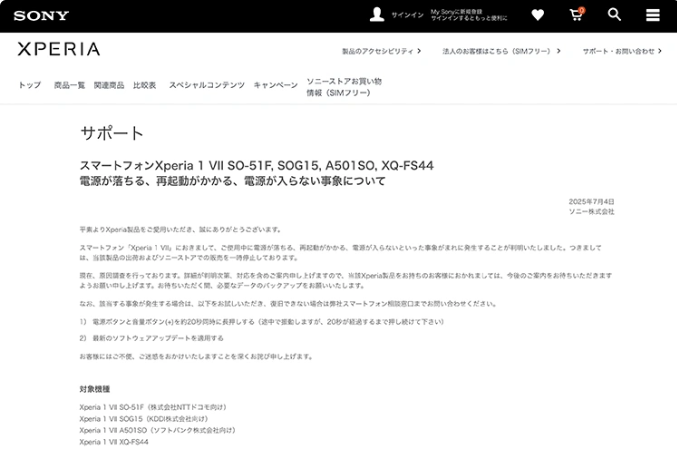Click the サインイン link
This screenshot has width=677, height=456.
coord(407,15)
